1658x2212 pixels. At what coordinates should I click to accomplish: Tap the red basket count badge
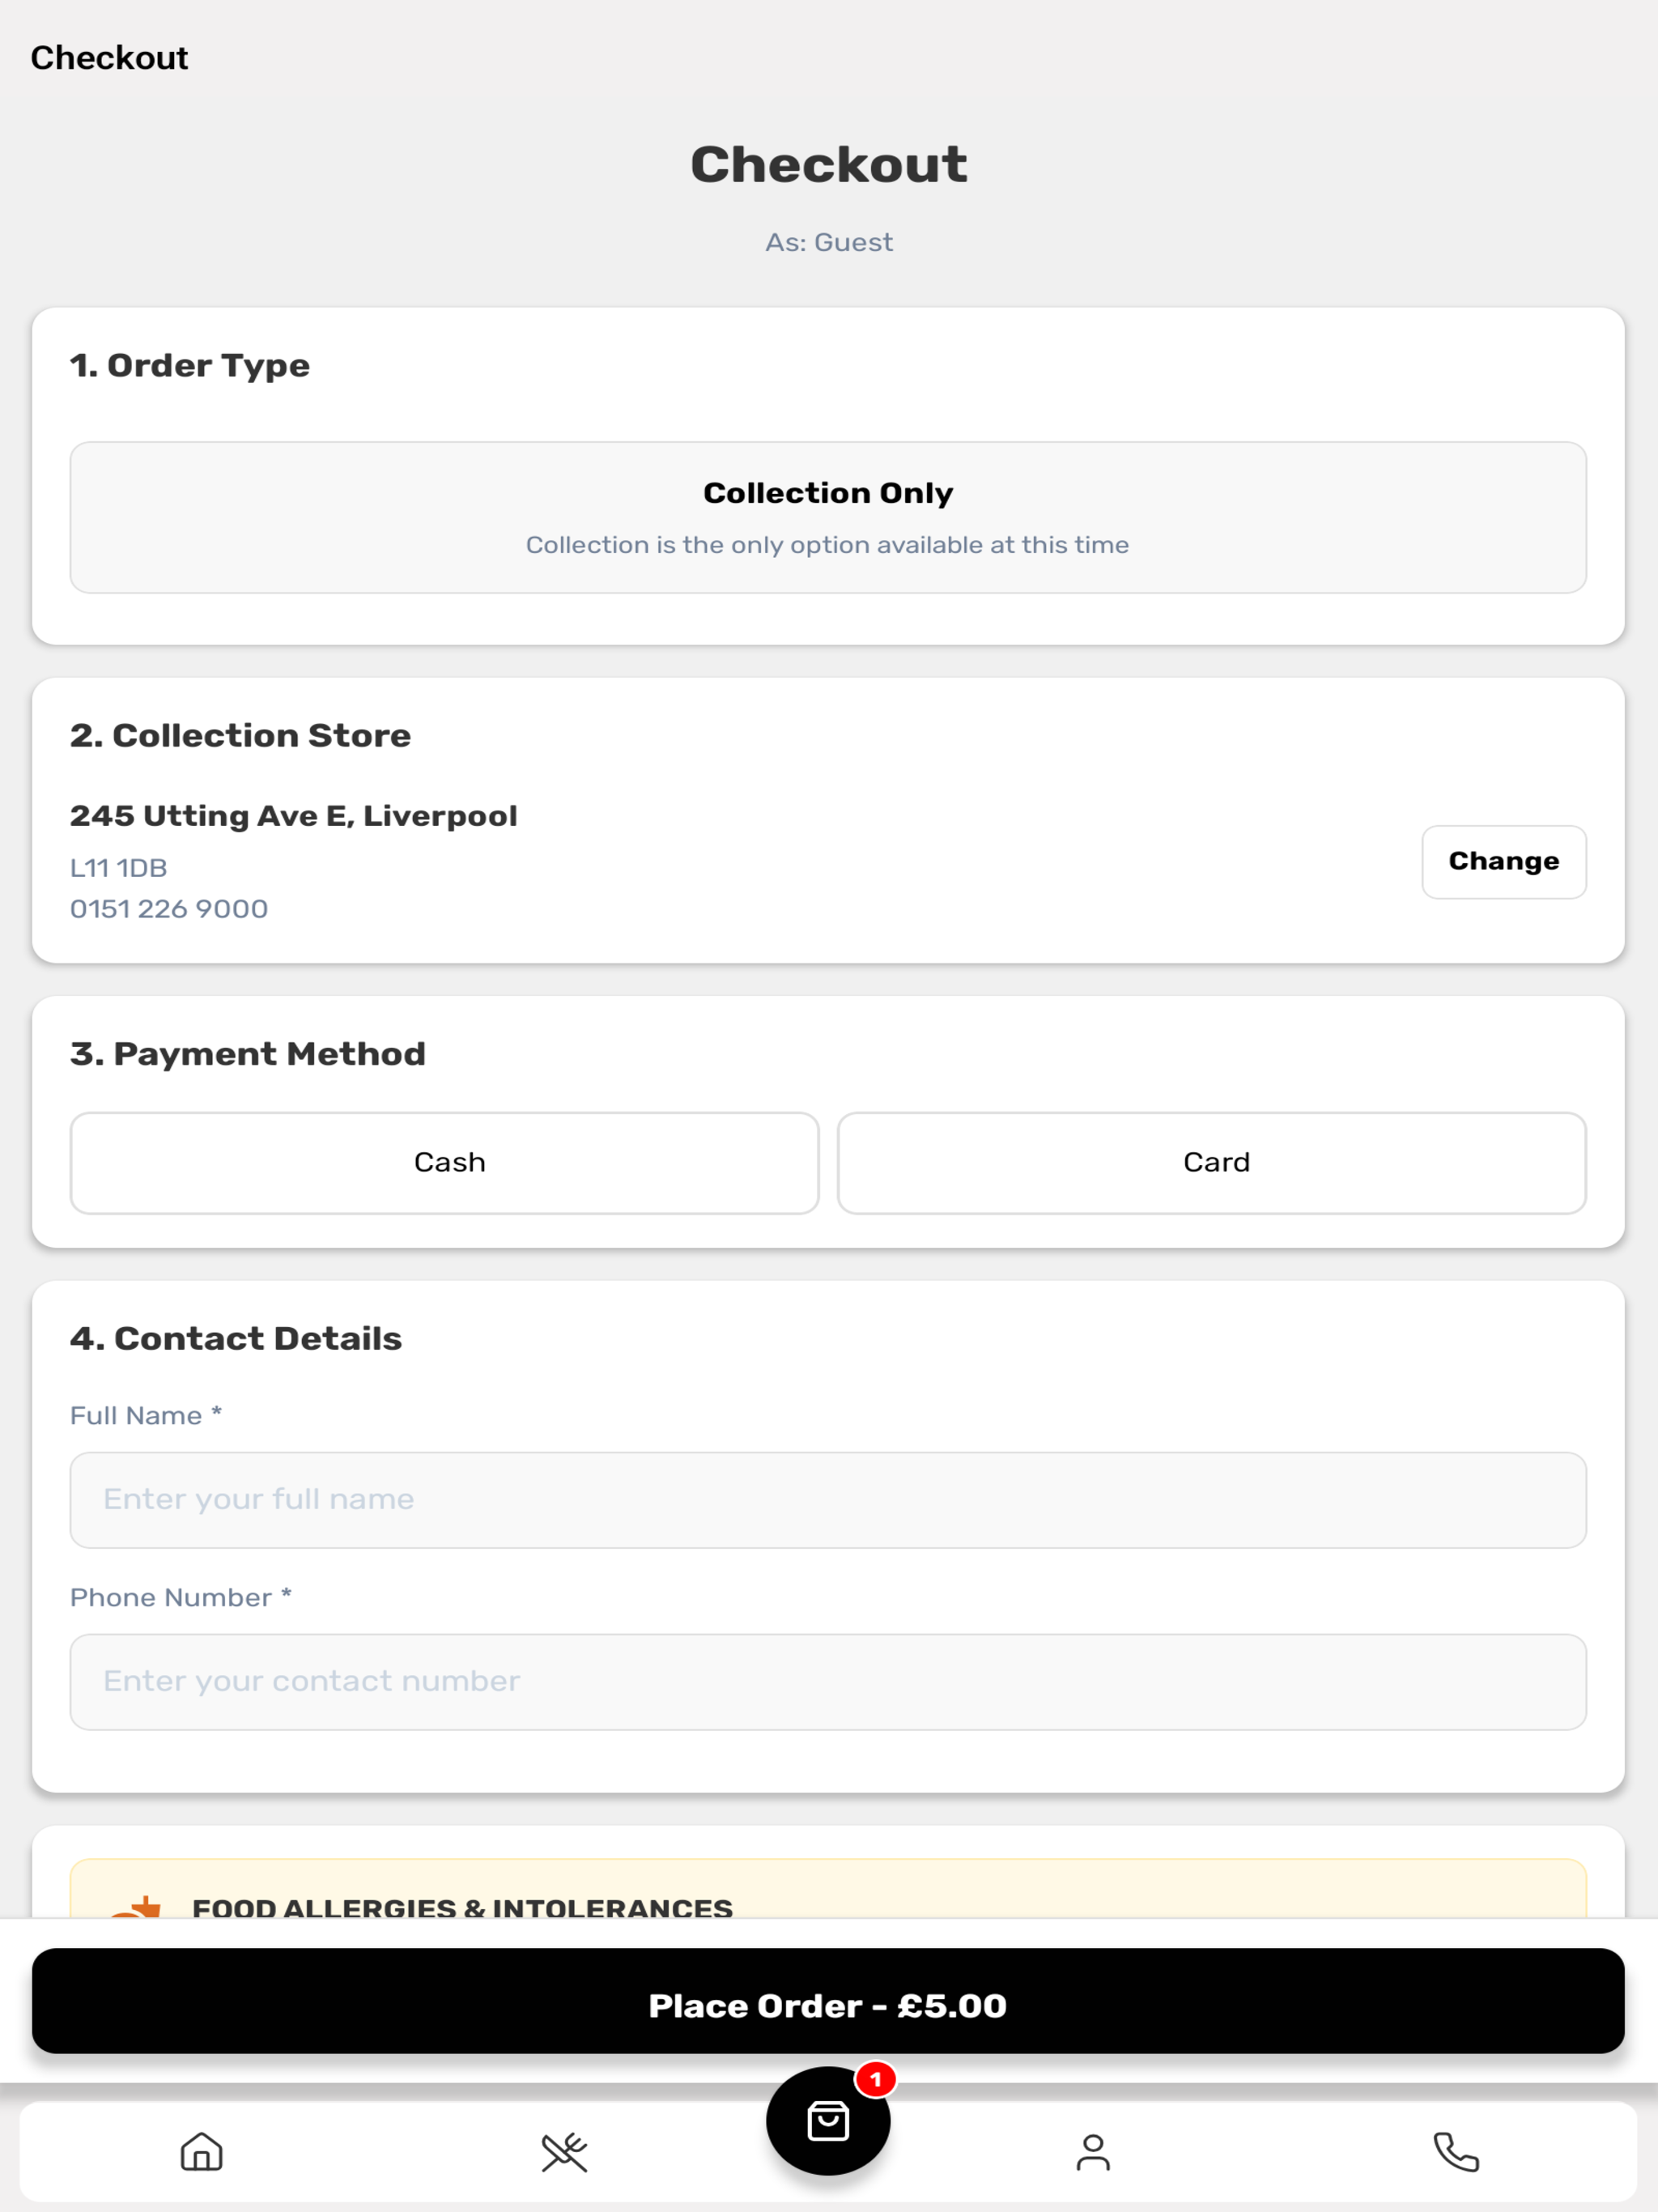point(876,2080)
